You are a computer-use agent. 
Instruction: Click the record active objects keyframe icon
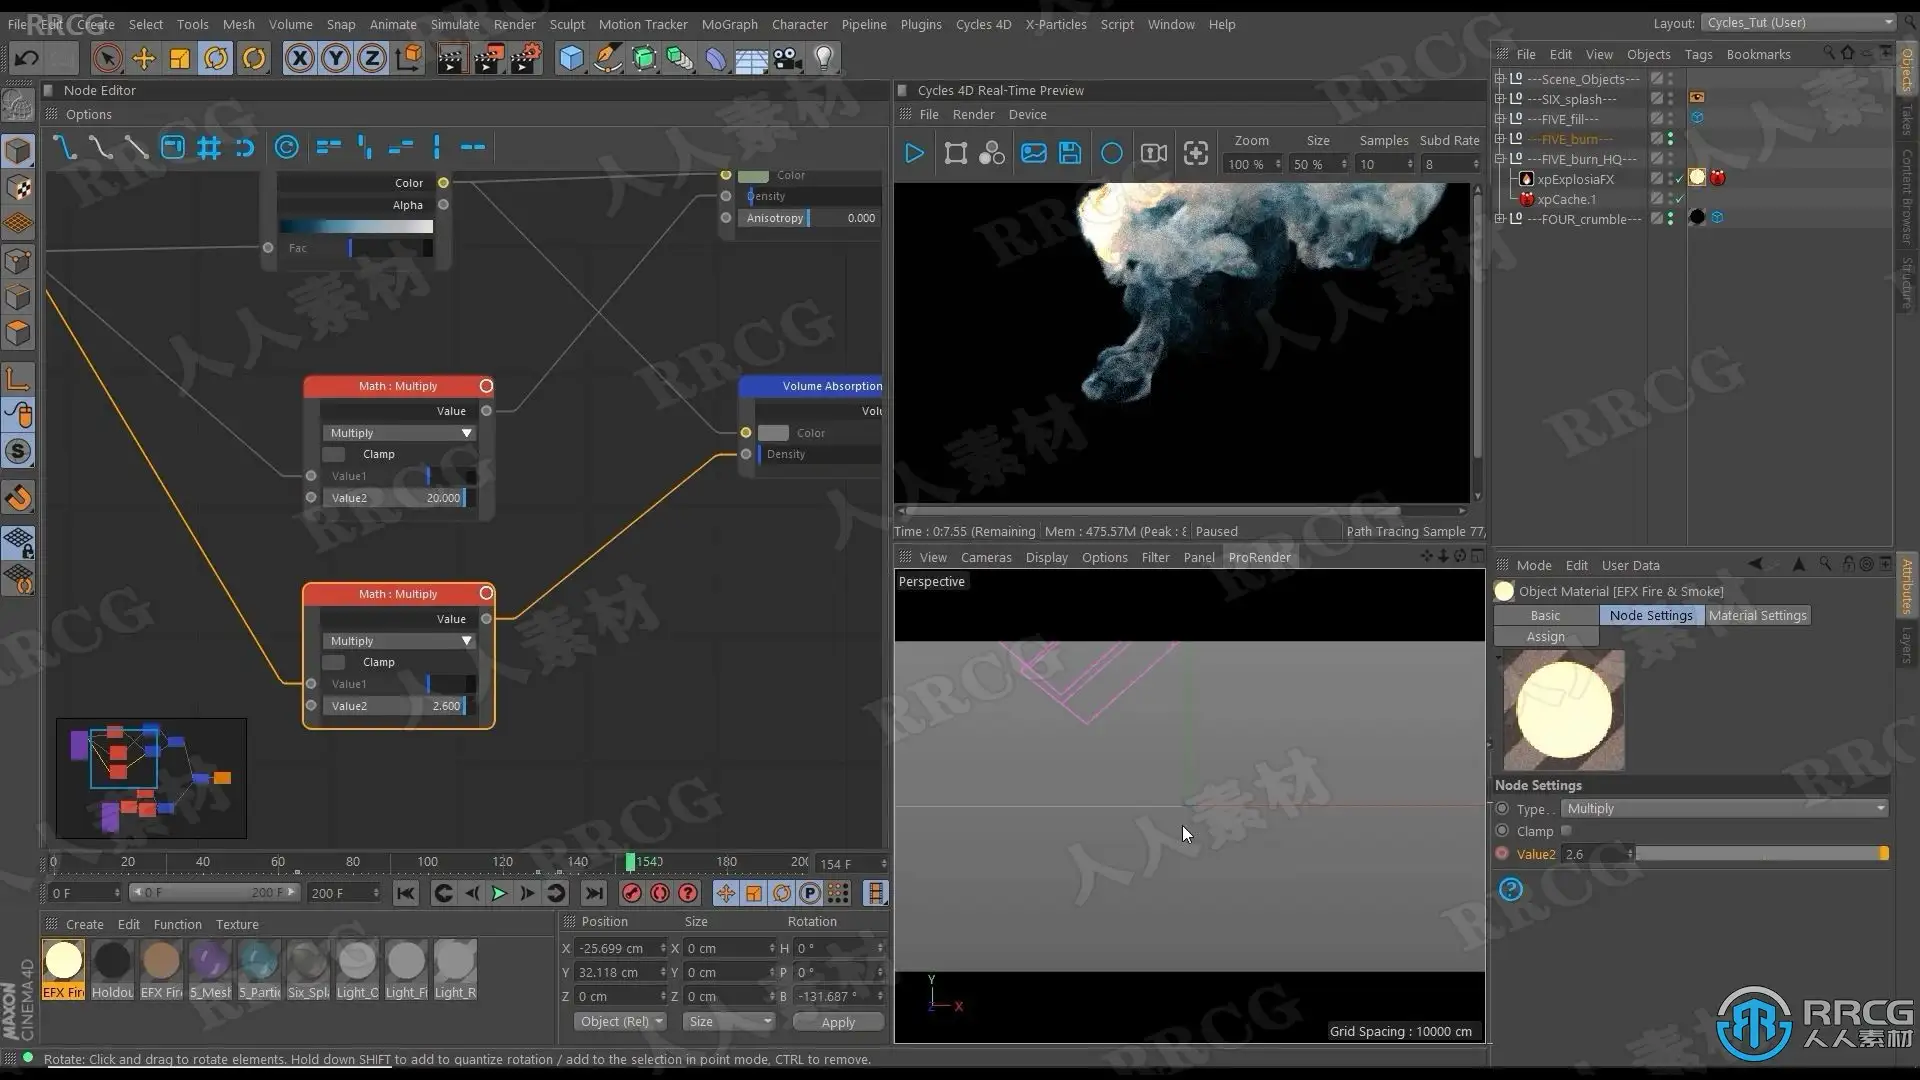click(x=632, y=893)
